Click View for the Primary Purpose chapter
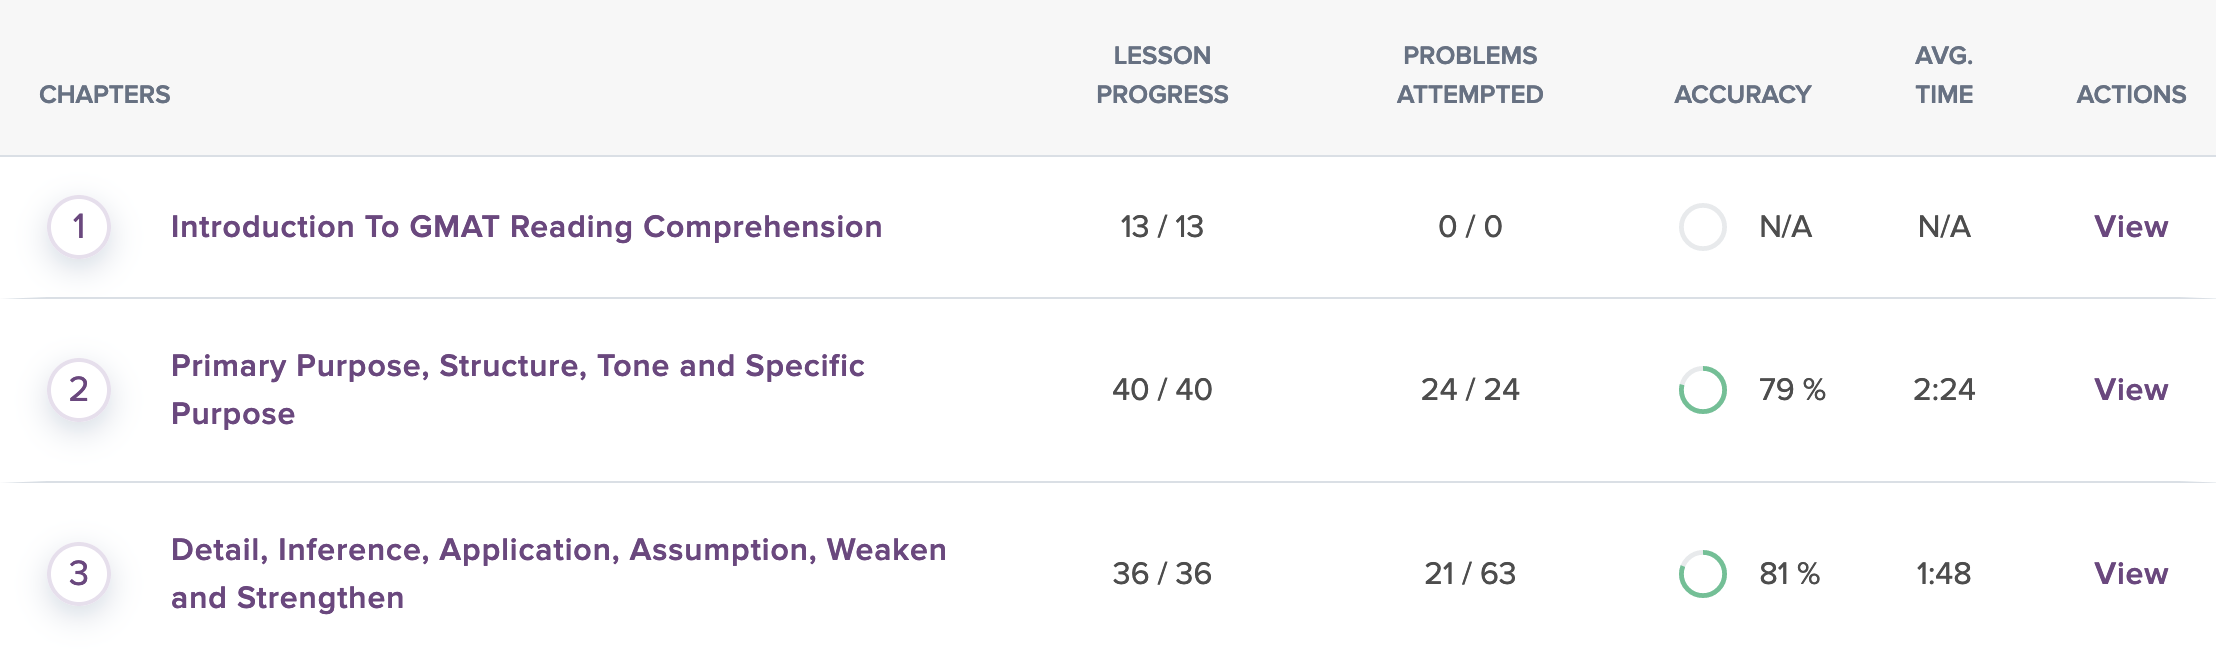Screen dimensions: 2216x664 [2130, 389]
